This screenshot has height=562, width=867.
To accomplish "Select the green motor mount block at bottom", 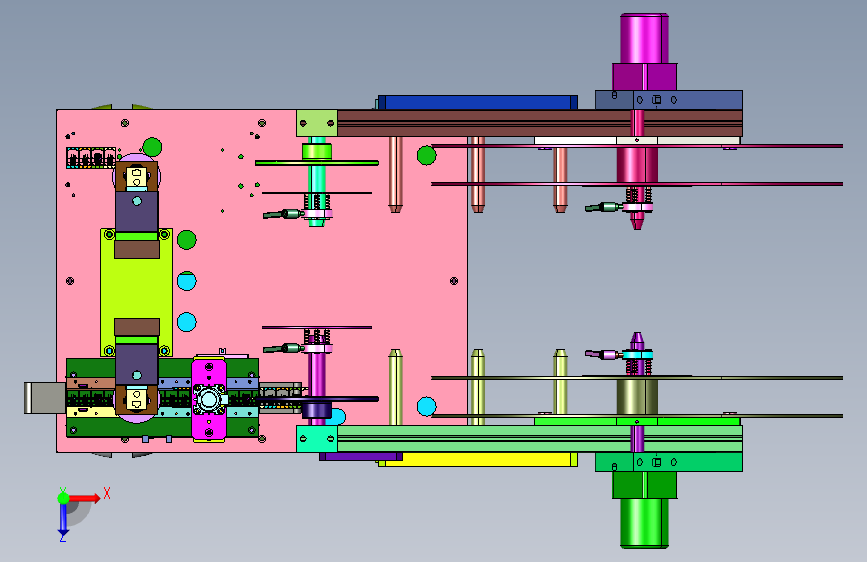I will (668, 462).
